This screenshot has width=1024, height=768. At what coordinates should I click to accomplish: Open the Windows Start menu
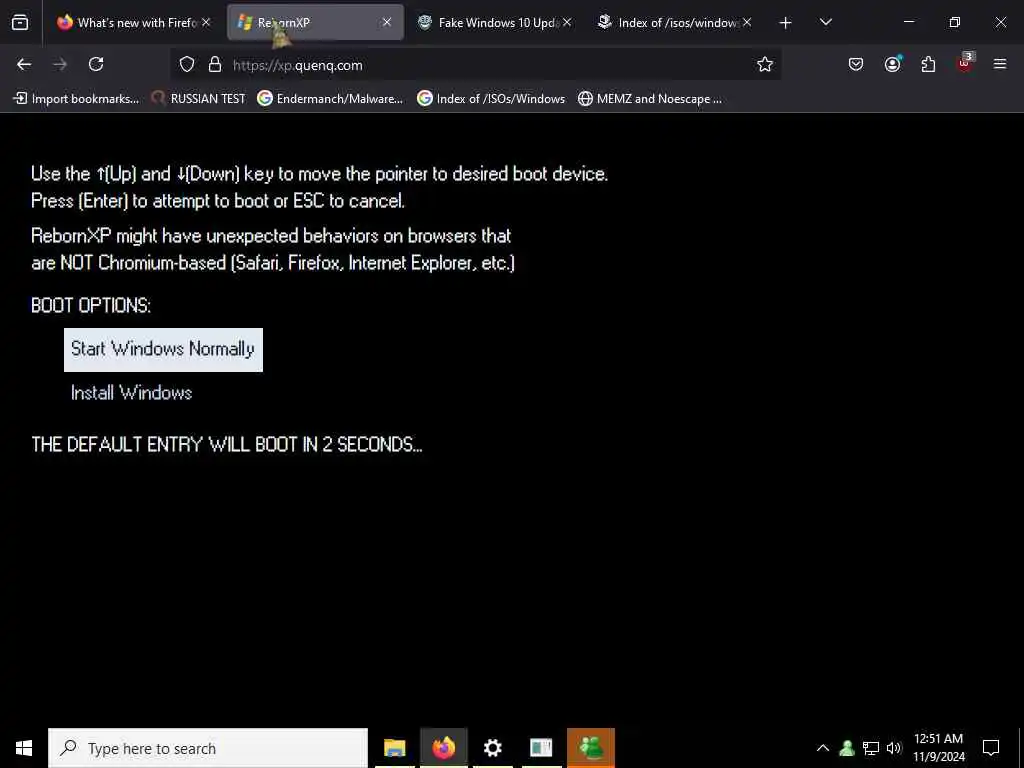tap(24, 748)
